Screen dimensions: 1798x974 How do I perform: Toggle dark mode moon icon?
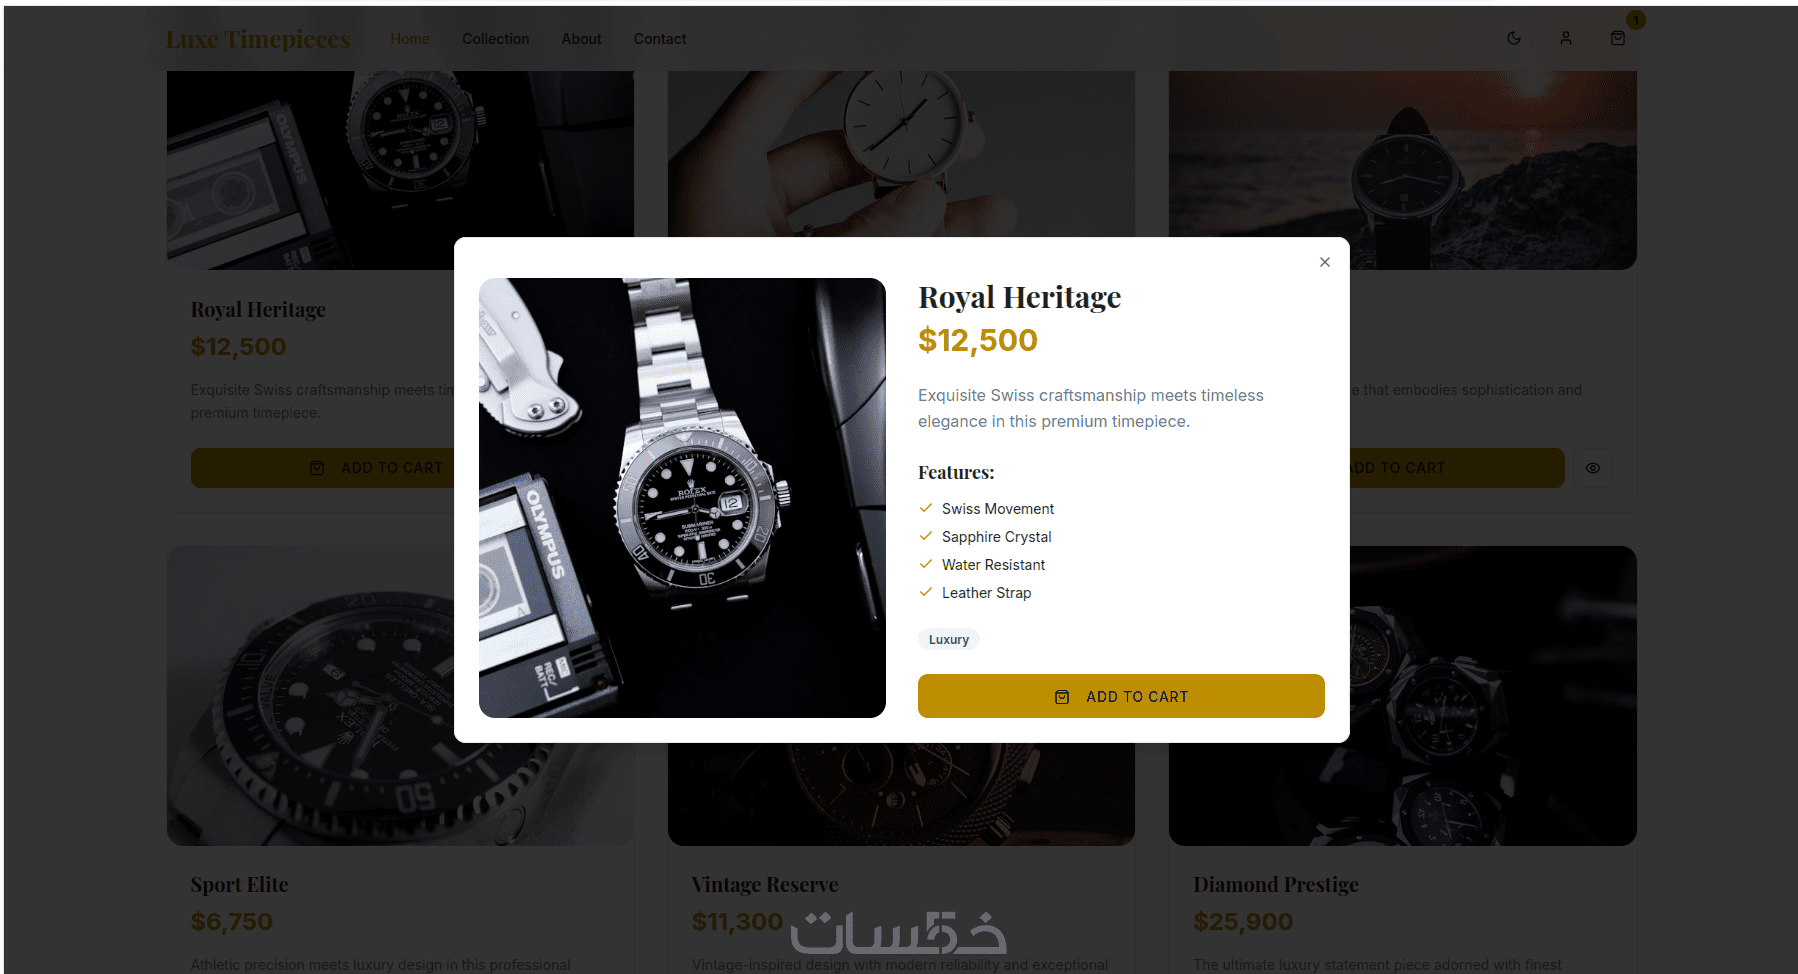click(1514, 38)
